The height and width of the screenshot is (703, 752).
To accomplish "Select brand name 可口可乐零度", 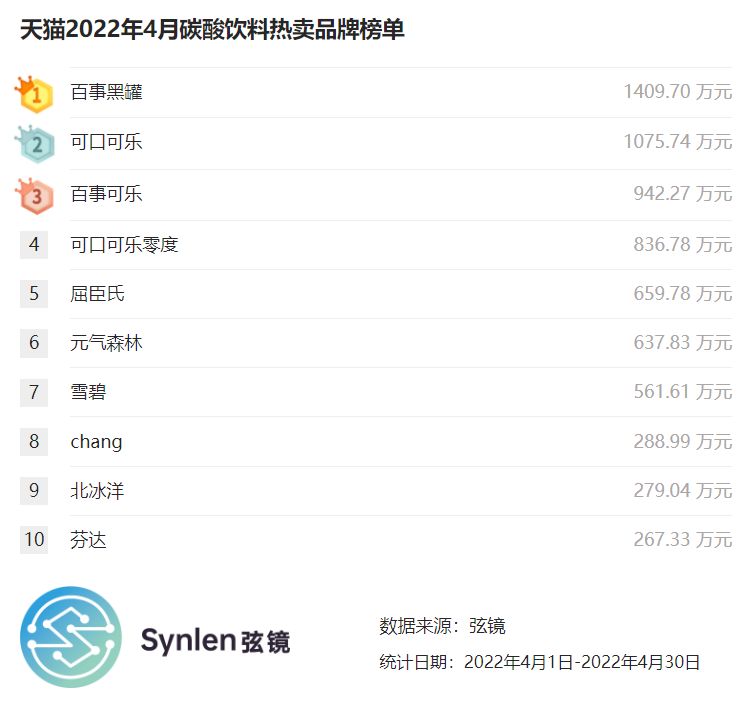I will point(124,245).
